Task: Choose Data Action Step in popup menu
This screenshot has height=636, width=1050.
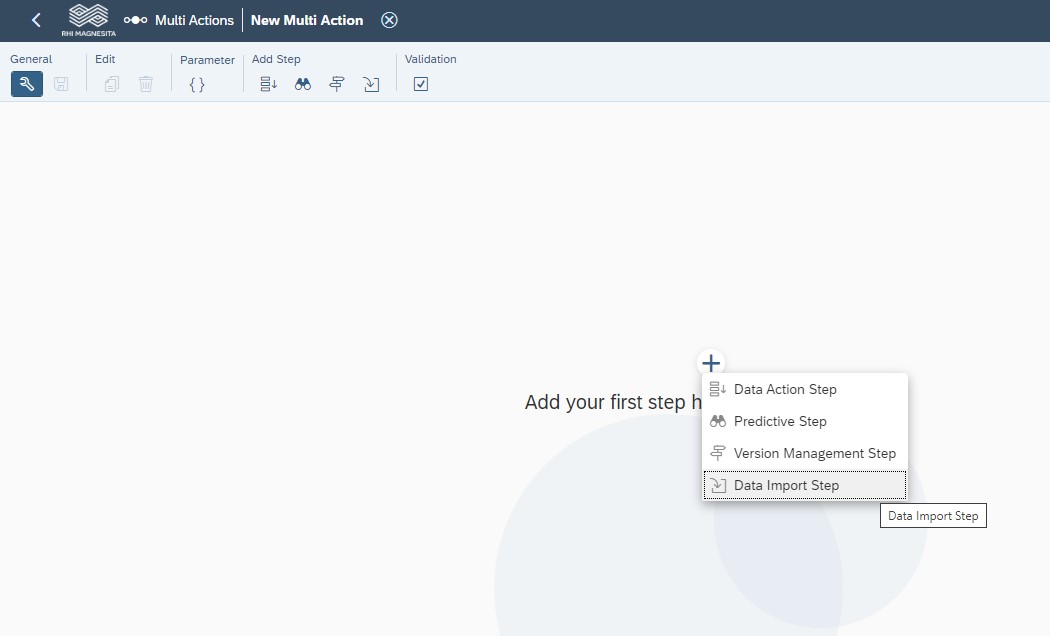Action: pyautogui.click(x=785, y=389)
